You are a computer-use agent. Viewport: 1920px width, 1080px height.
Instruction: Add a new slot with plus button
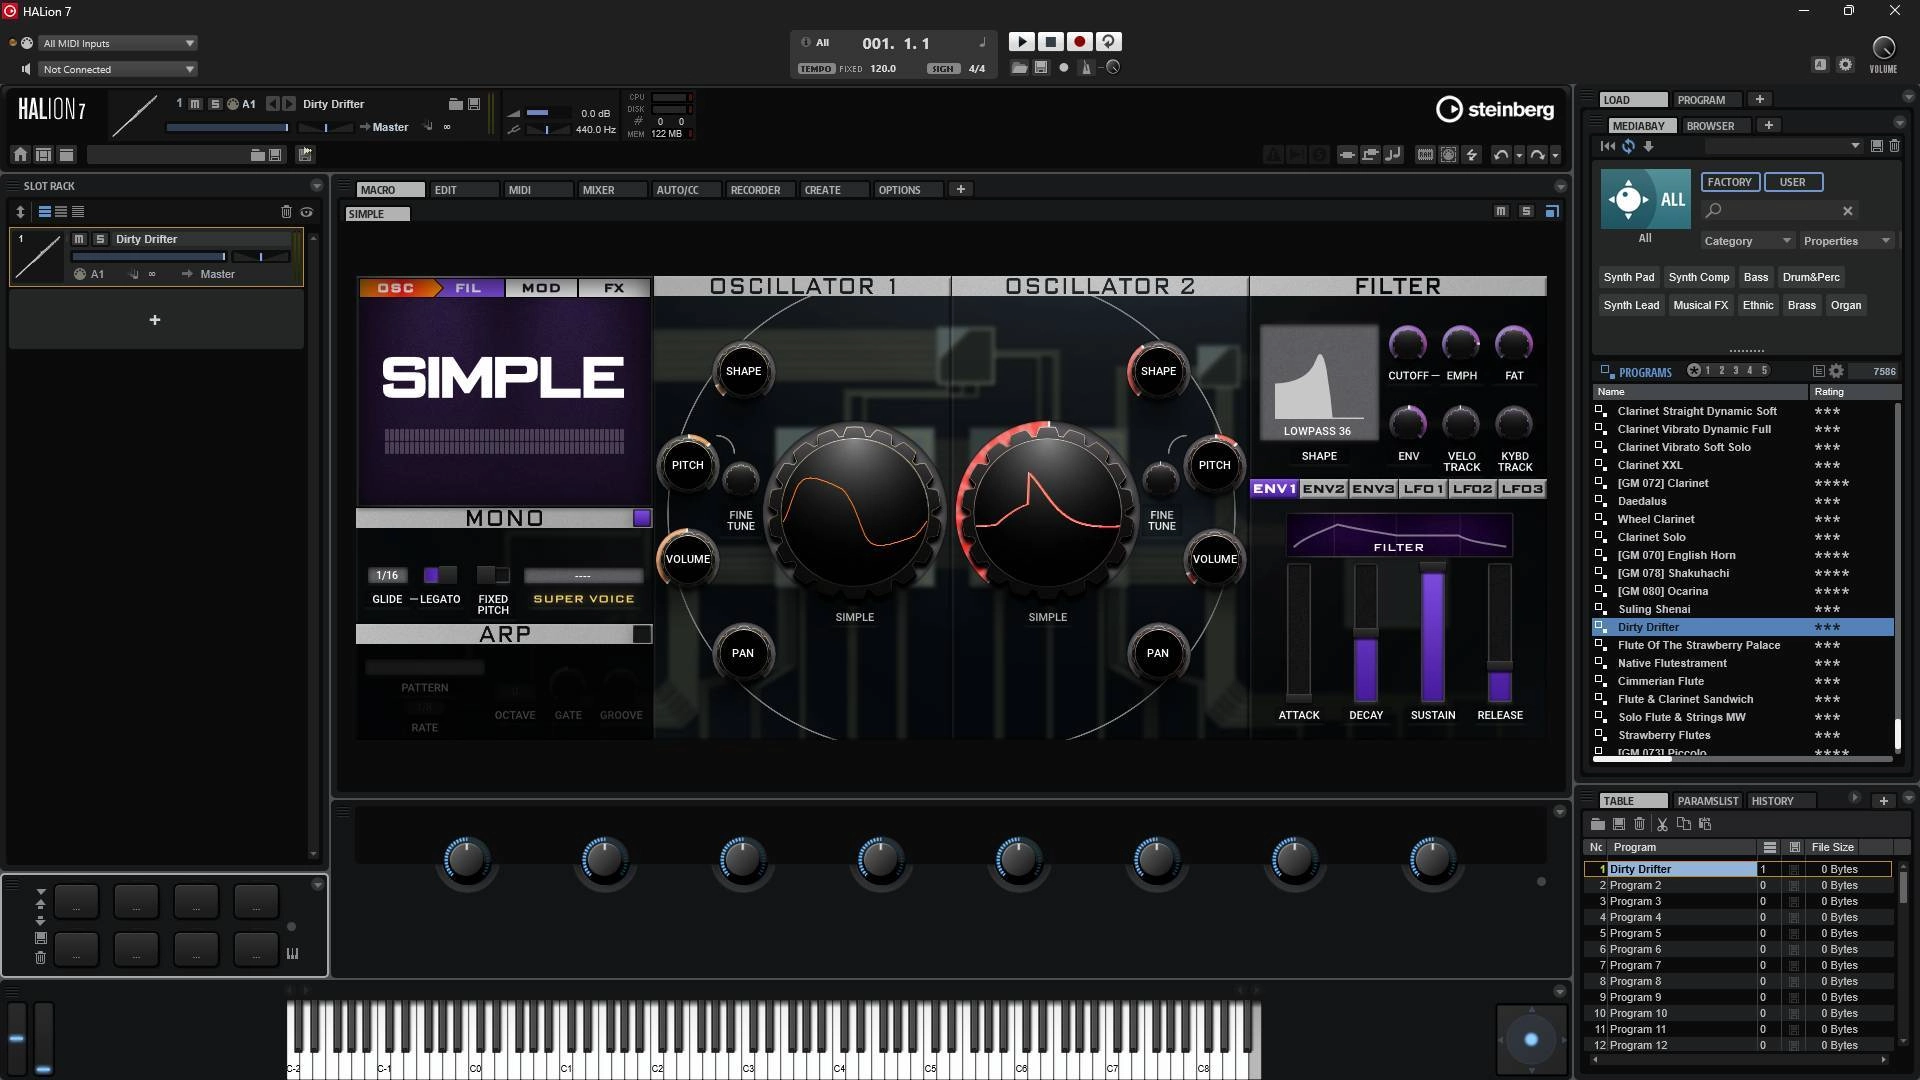pyautogui.click(x=155, y=320)
